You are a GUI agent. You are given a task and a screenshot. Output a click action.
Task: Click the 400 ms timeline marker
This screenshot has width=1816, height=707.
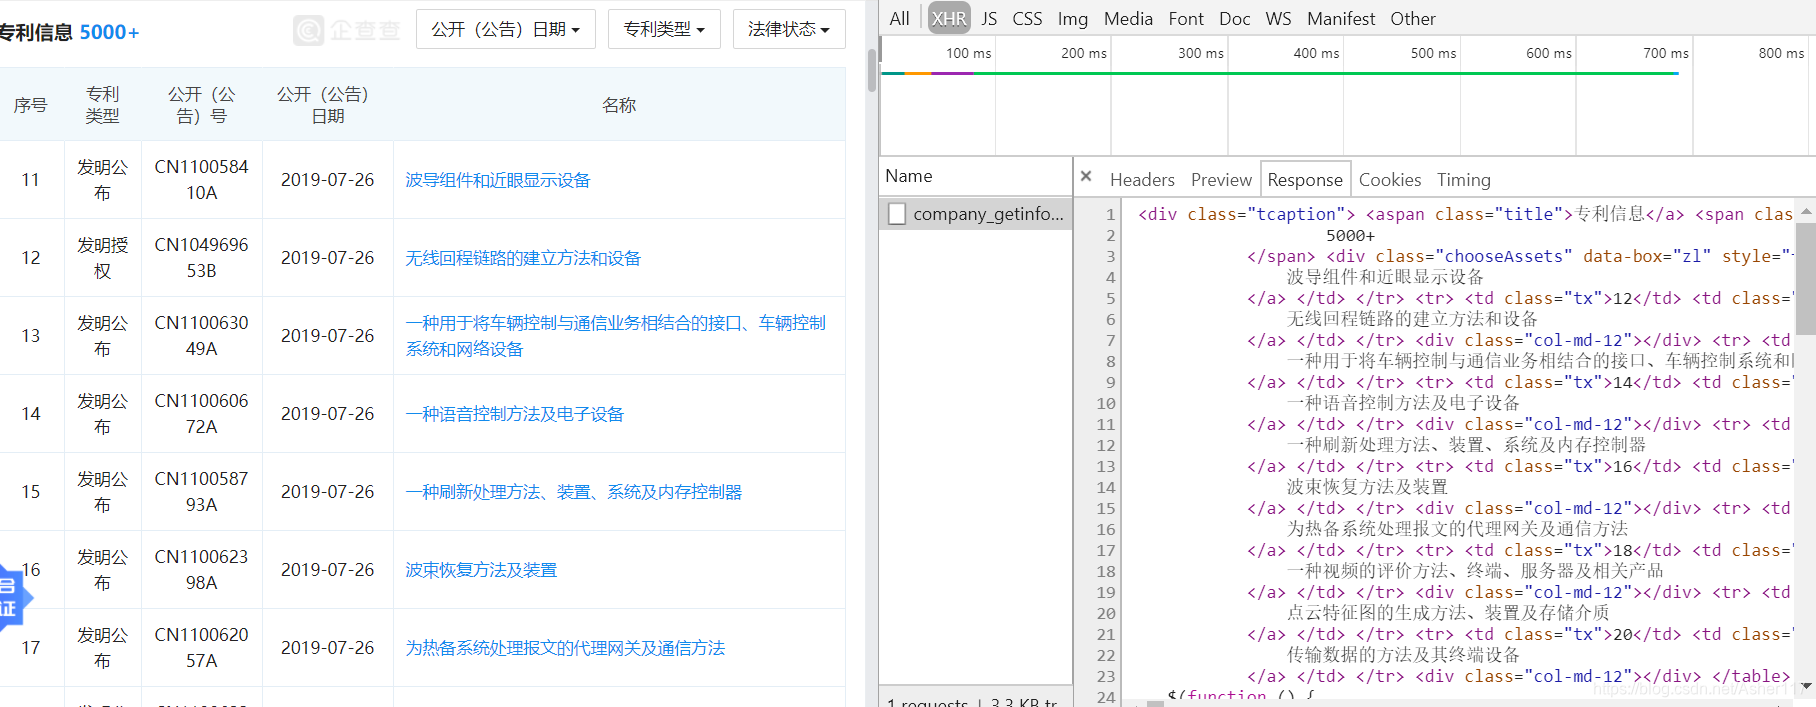point(1316,53)
